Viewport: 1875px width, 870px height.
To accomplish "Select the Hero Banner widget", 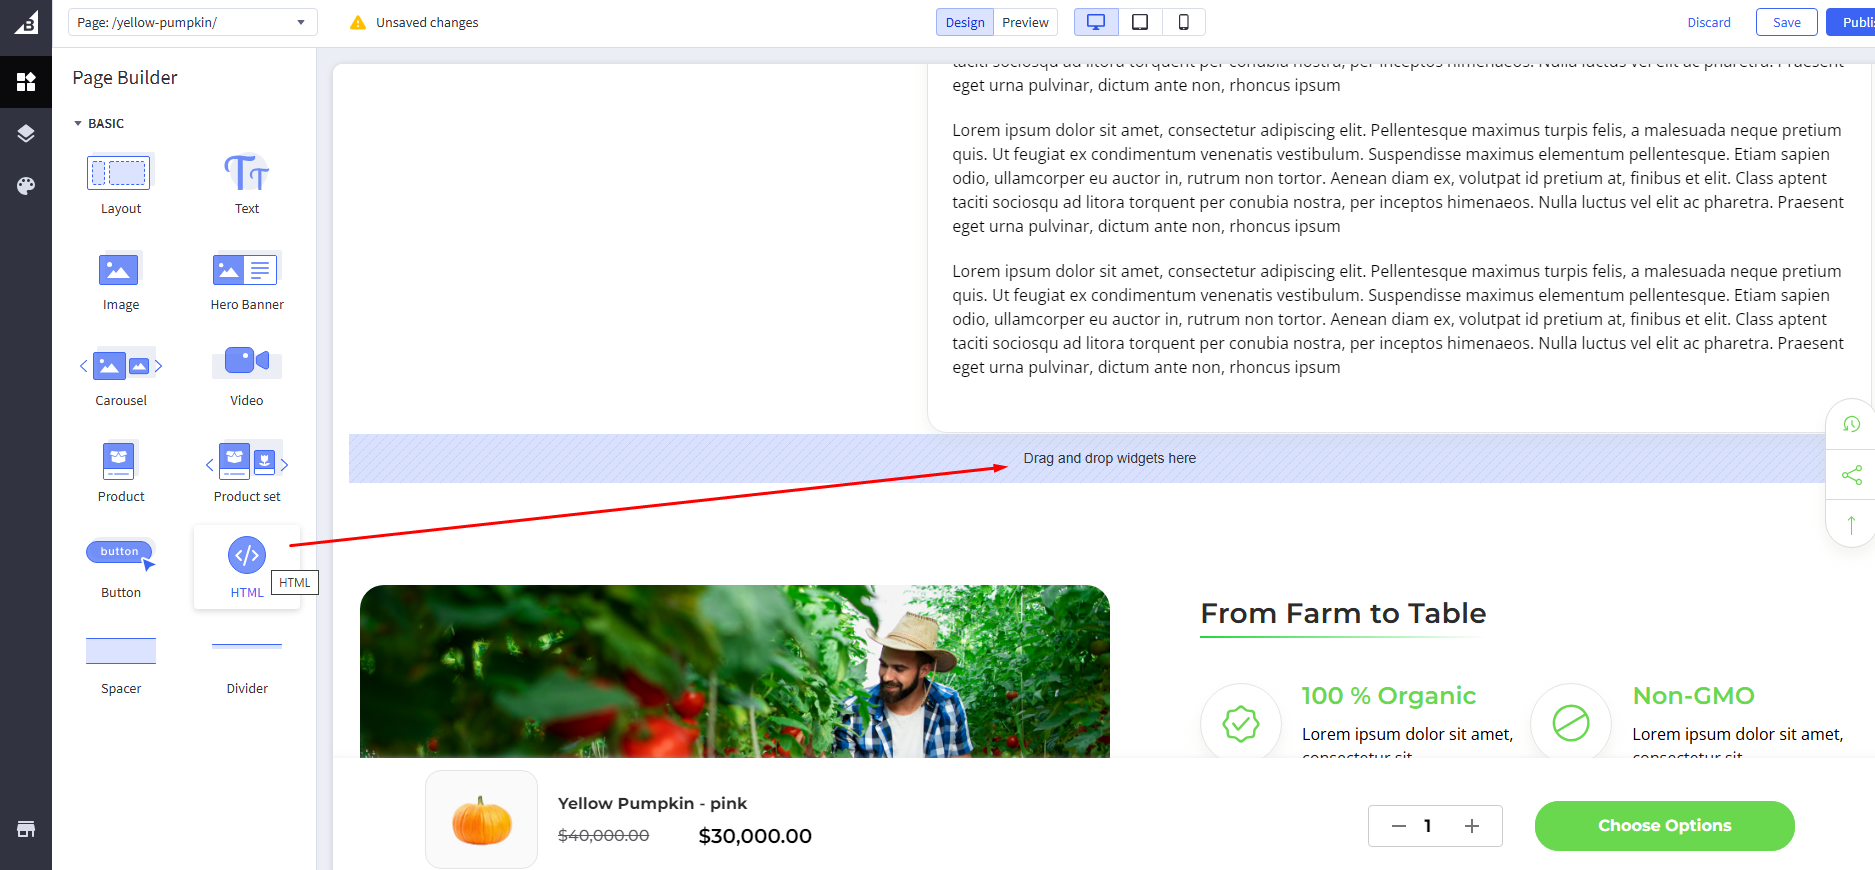I will point(247,281).
